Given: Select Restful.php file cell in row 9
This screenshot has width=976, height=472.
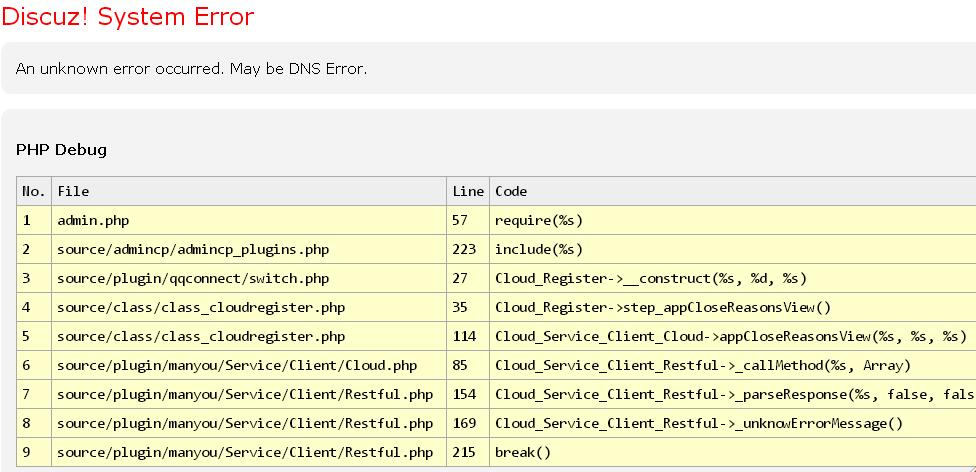Looking at the screenshot, I should click(x=249, y=452).
